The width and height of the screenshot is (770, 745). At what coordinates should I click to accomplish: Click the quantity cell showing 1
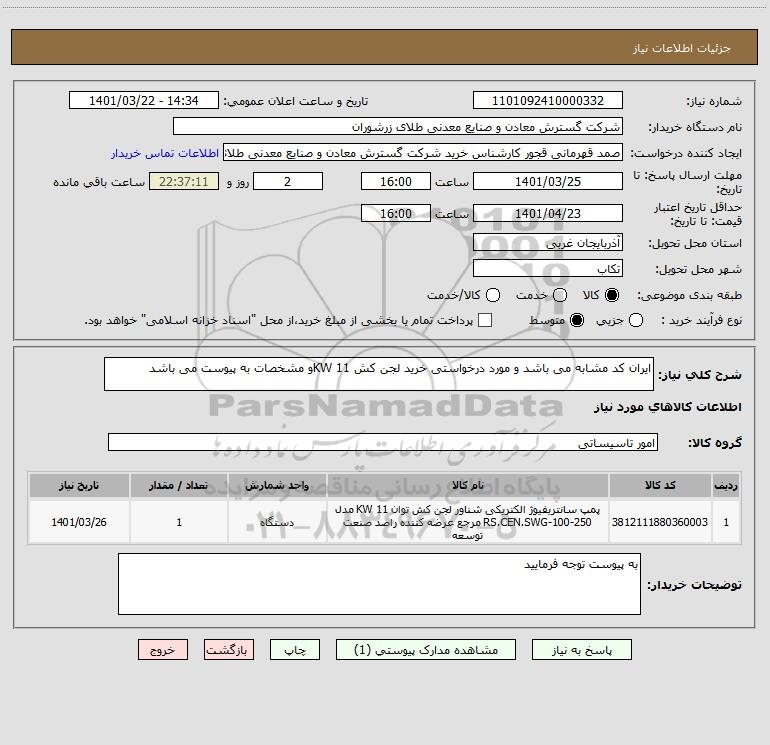click(179, 522)
